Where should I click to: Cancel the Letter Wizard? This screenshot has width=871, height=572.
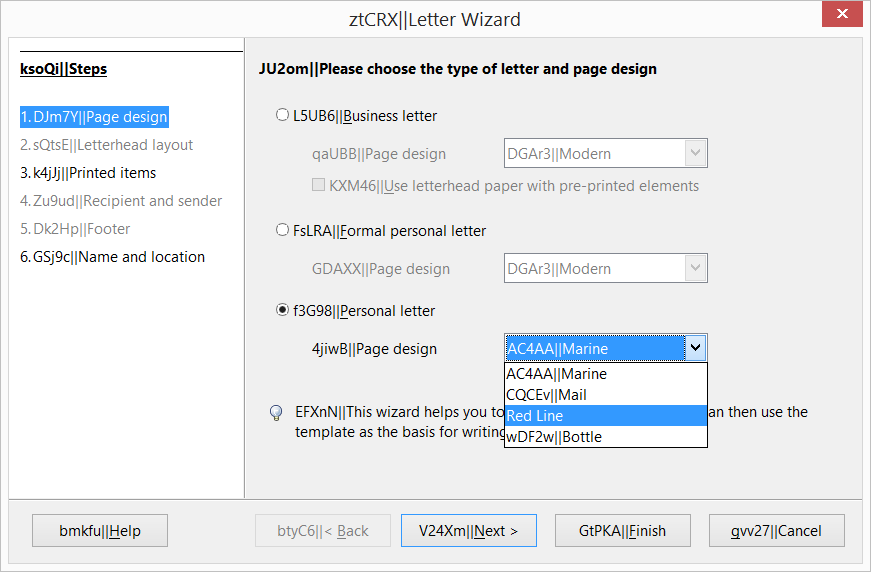(777, 531)
